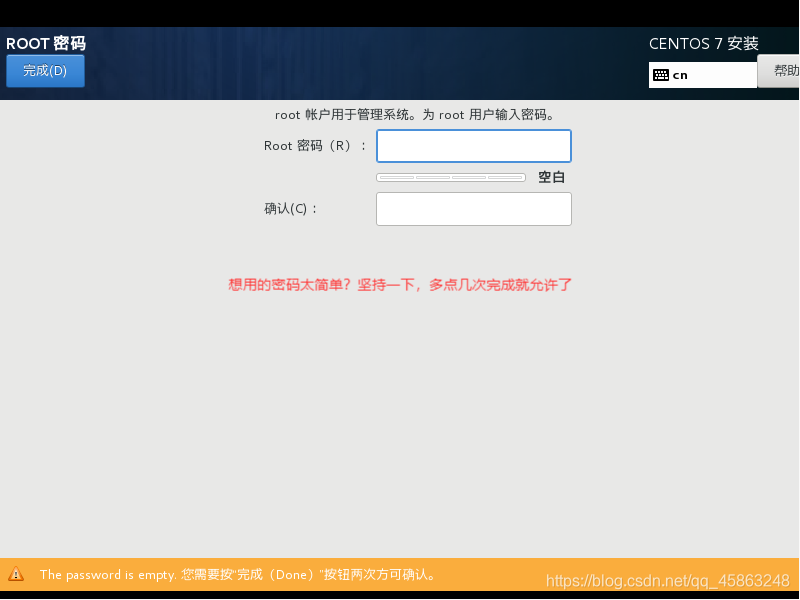
Task: Click the password strength bar
Action: 451,177
